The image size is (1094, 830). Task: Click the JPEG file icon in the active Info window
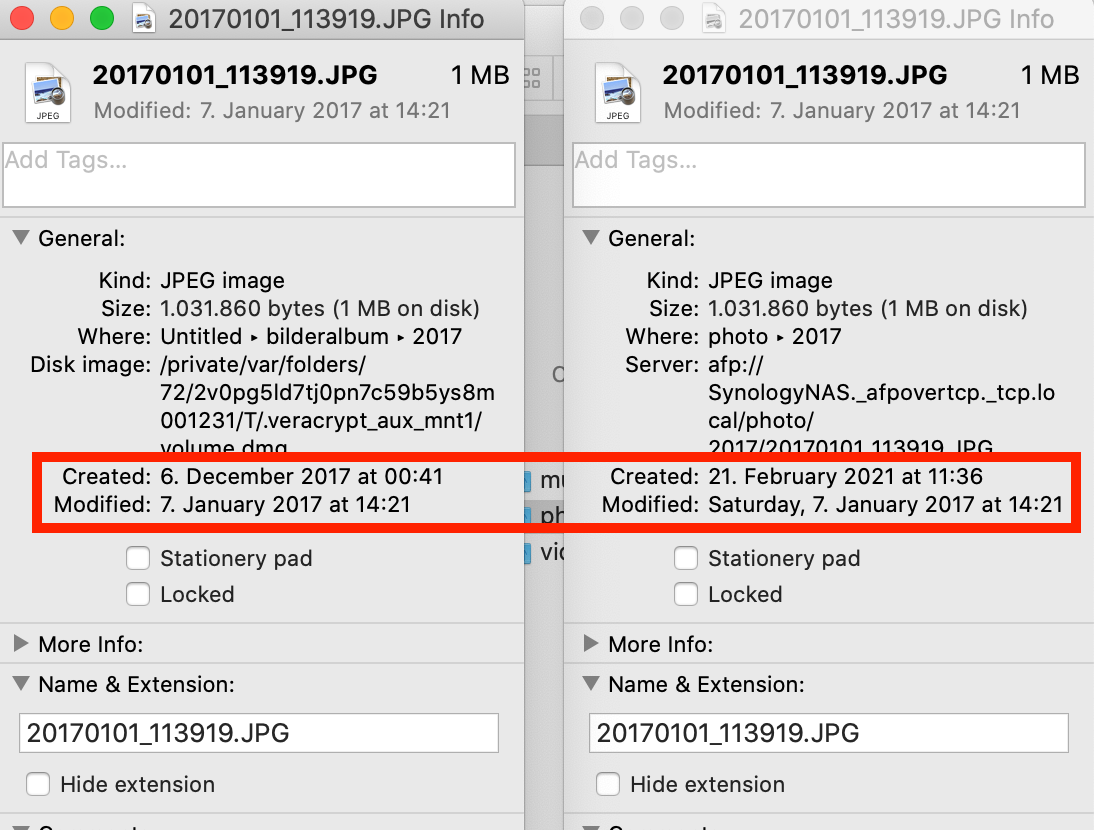47,93
